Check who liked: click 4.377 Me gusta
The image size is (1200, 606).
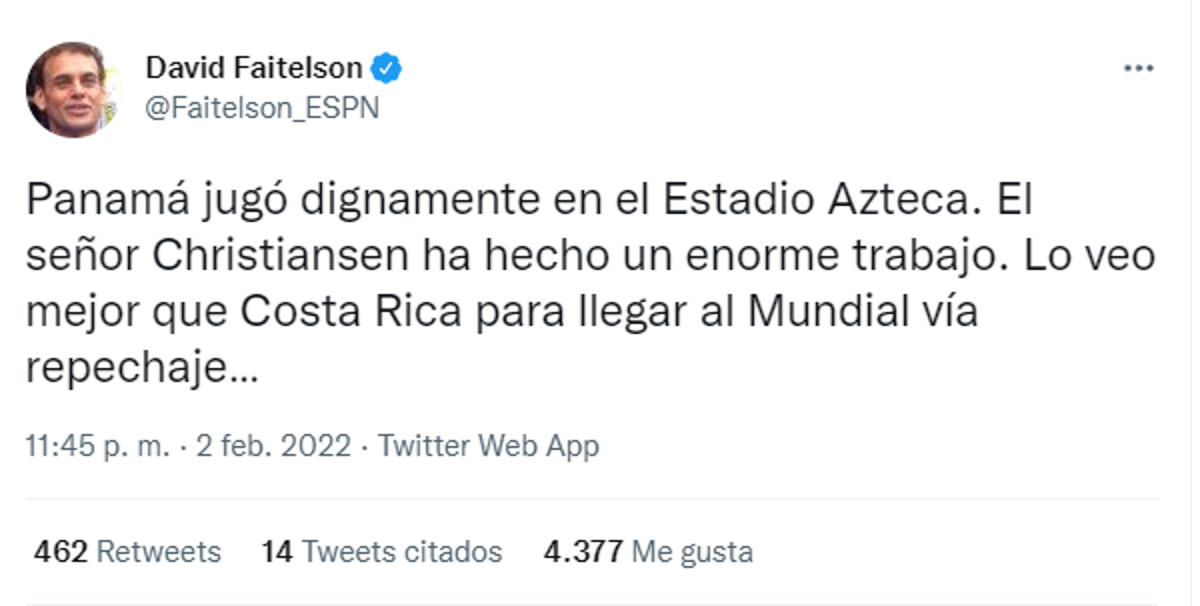pos(648,551)
